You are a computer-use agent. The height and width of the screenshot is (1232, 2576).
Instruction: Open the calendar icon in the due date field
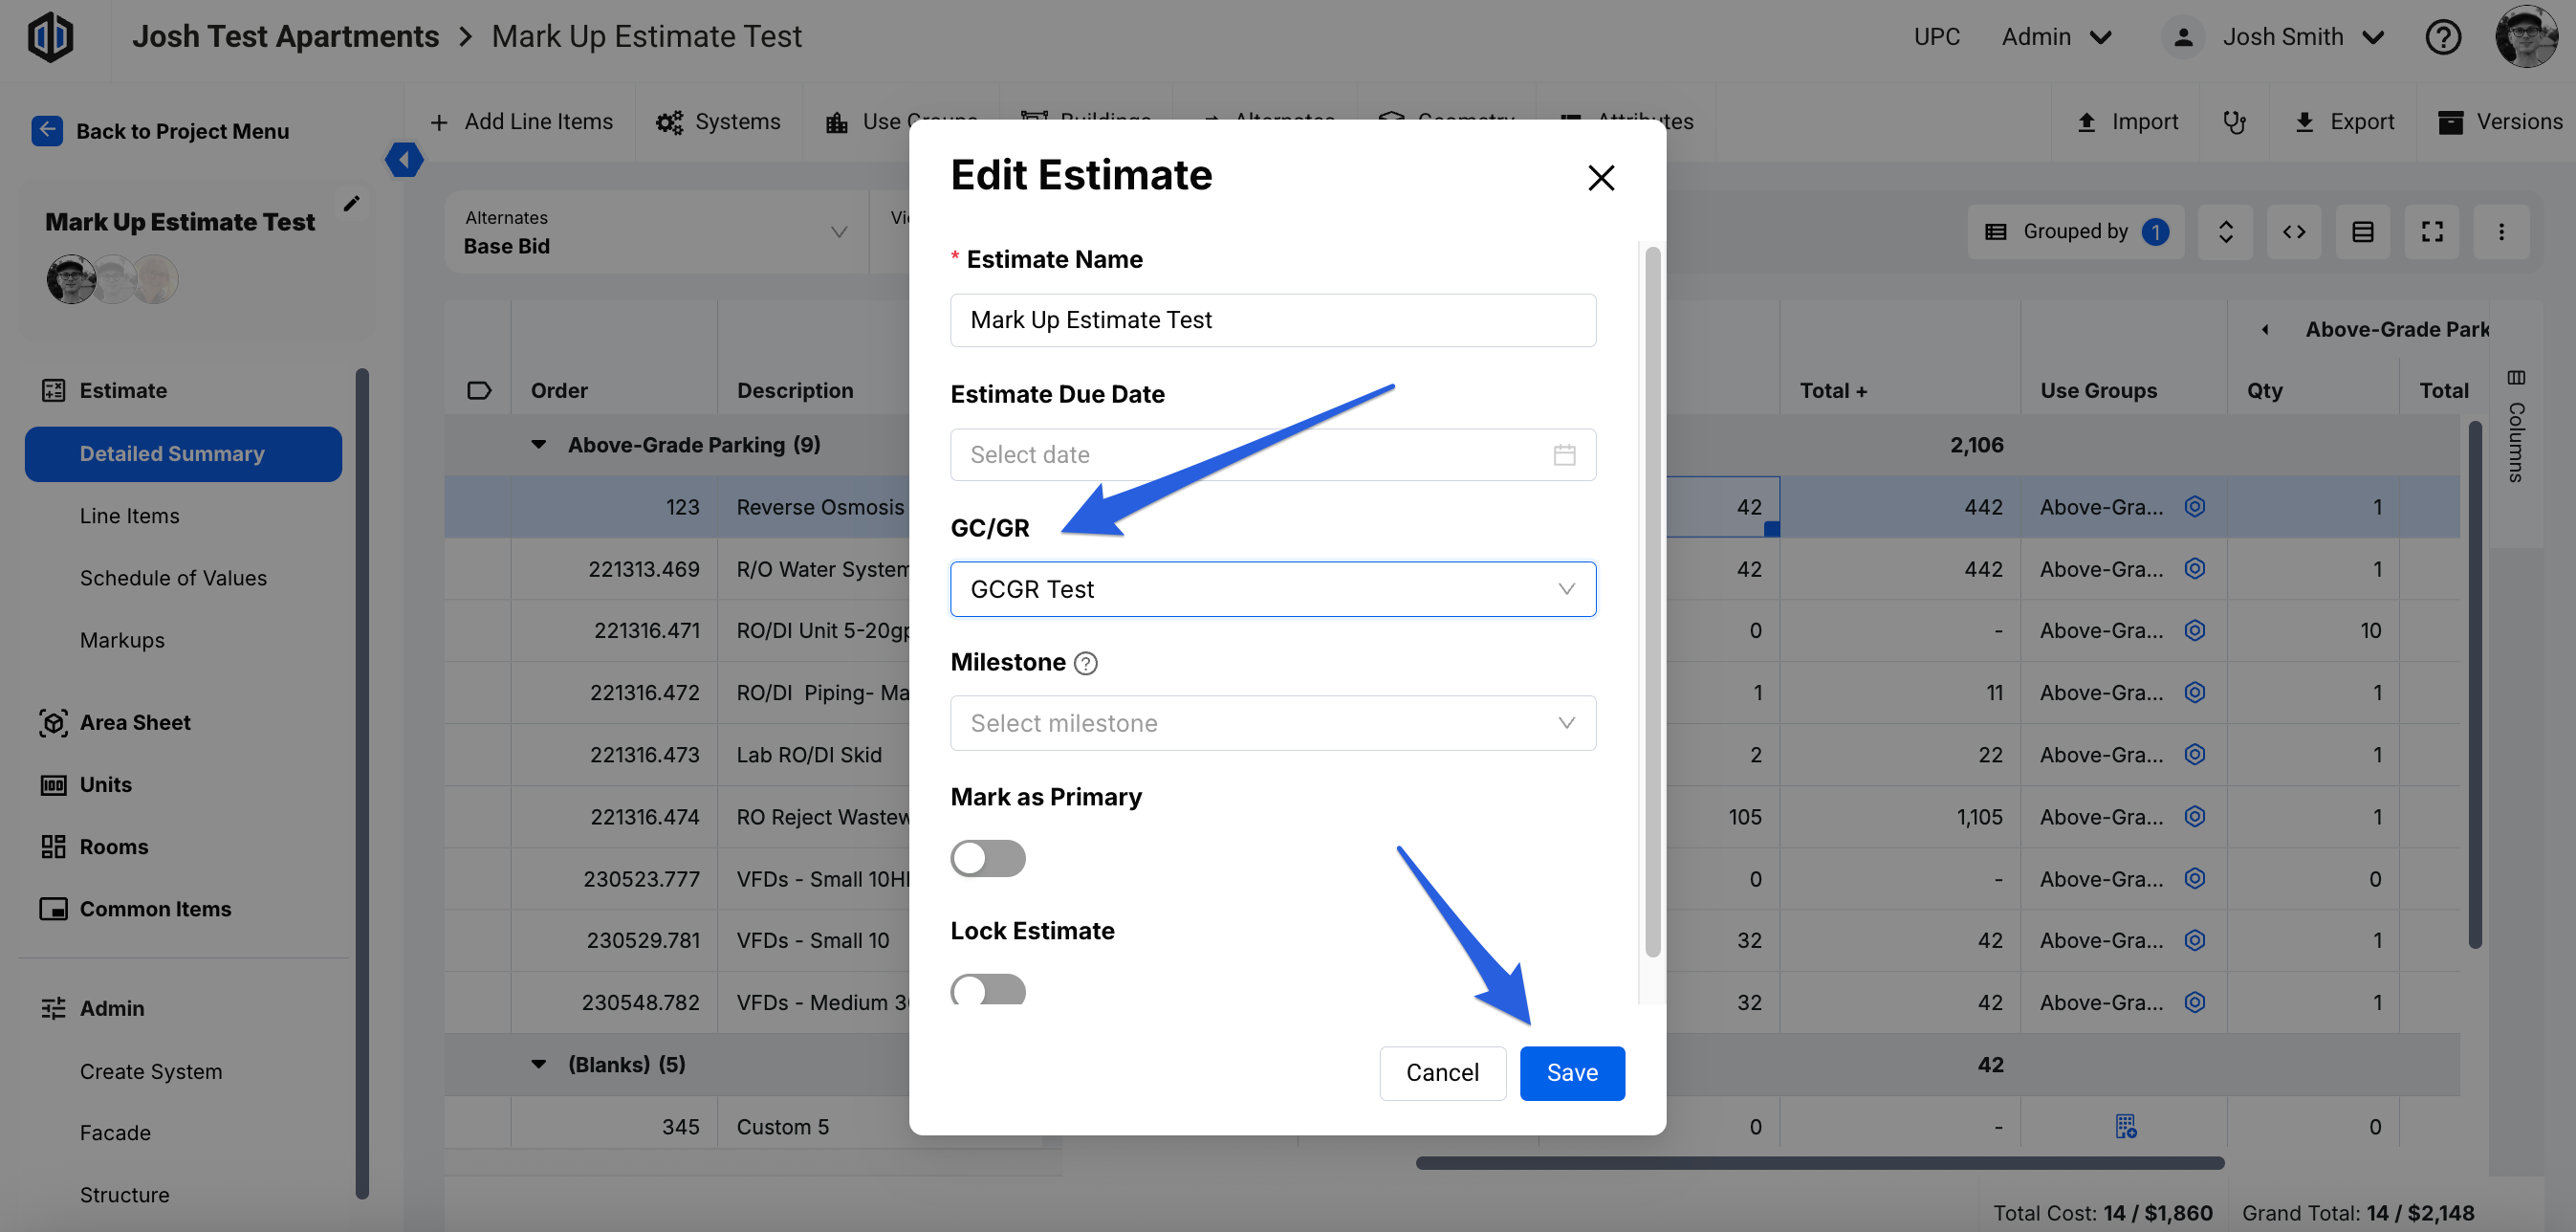point(1564,455)
